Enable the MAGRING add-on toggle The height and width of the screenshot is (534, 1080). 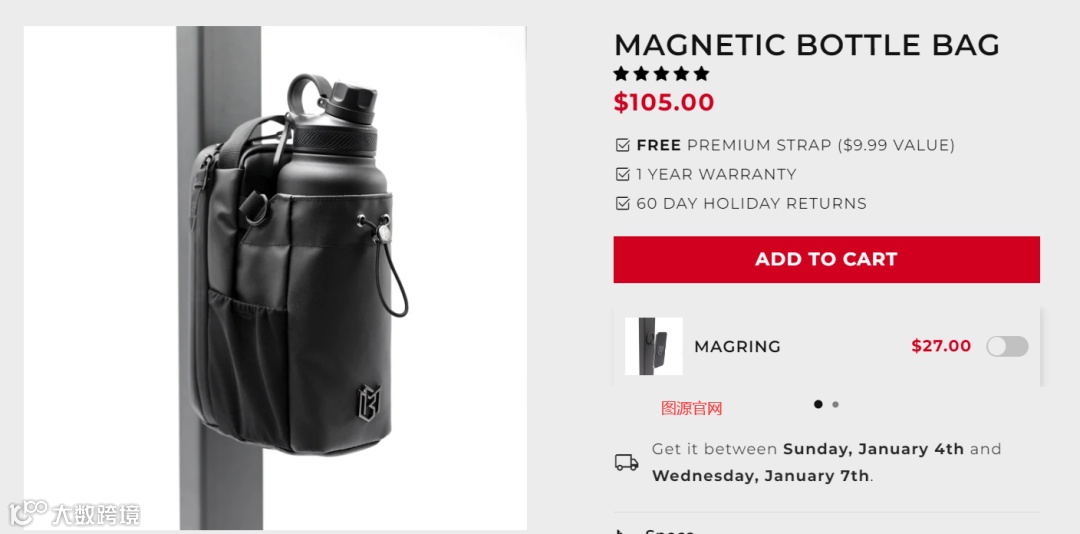point(1007,346)
